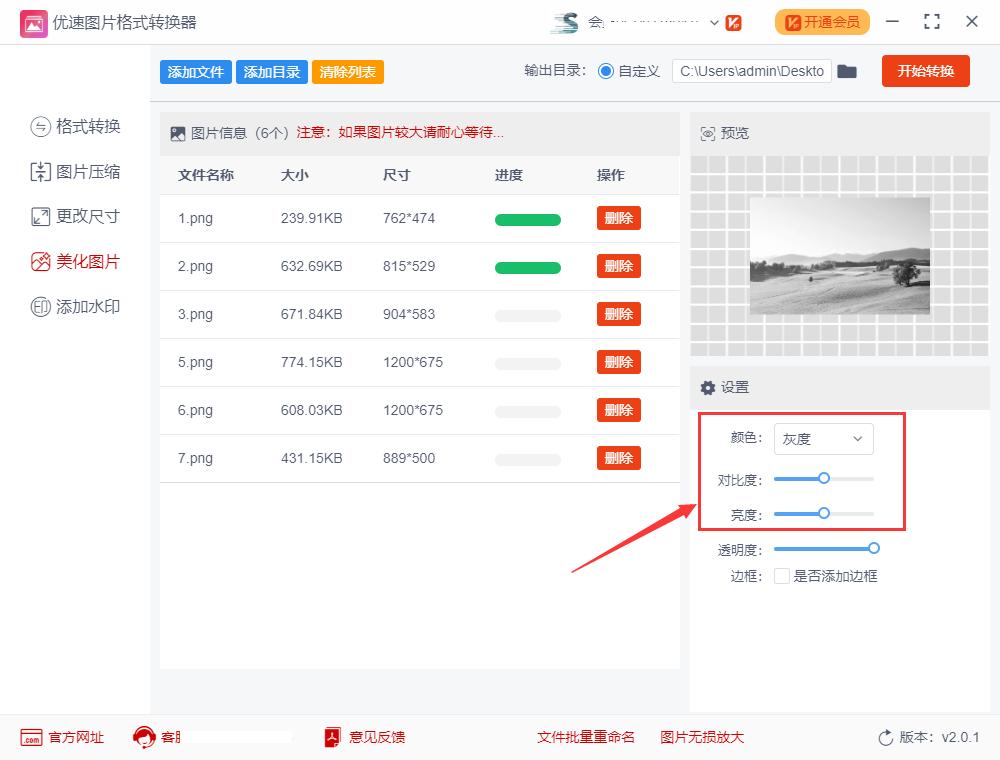This screenshot has height=760, width=1000.
Task: Stay on the 美化图片 tab
Action: [73, 261]
